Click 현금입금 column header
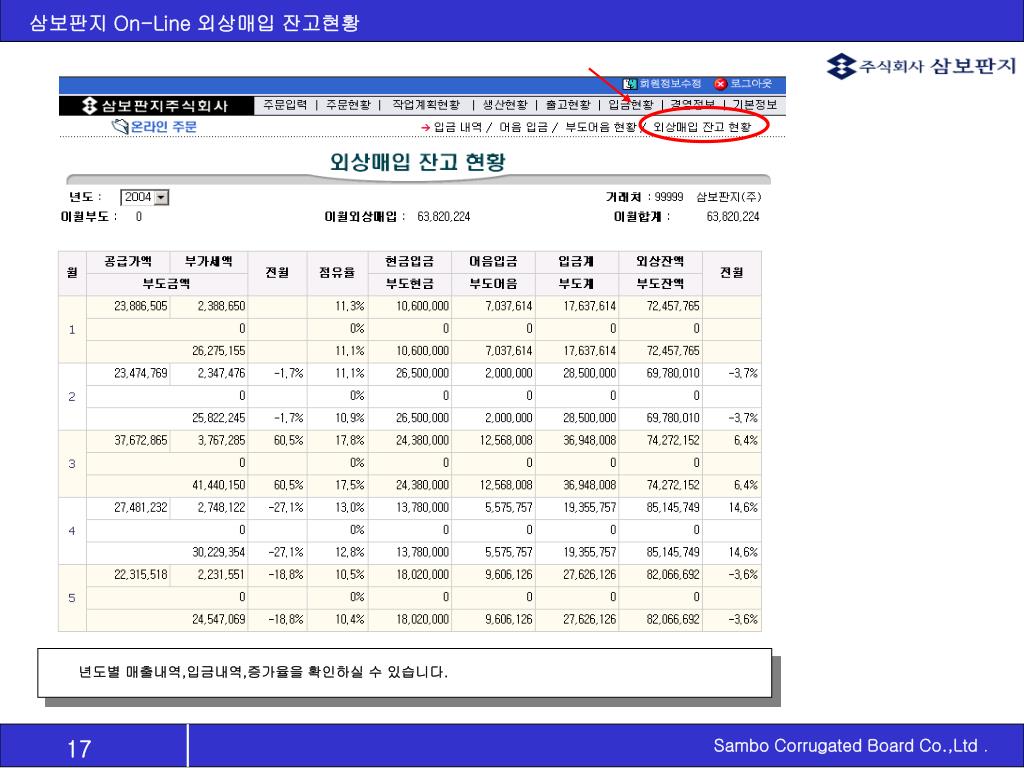1024x768 pixels. tap(409, 261)
